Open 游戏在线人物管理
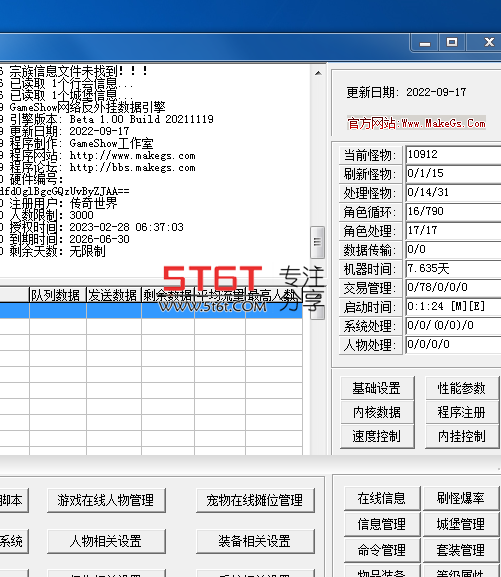 click(x=106, y=500)
